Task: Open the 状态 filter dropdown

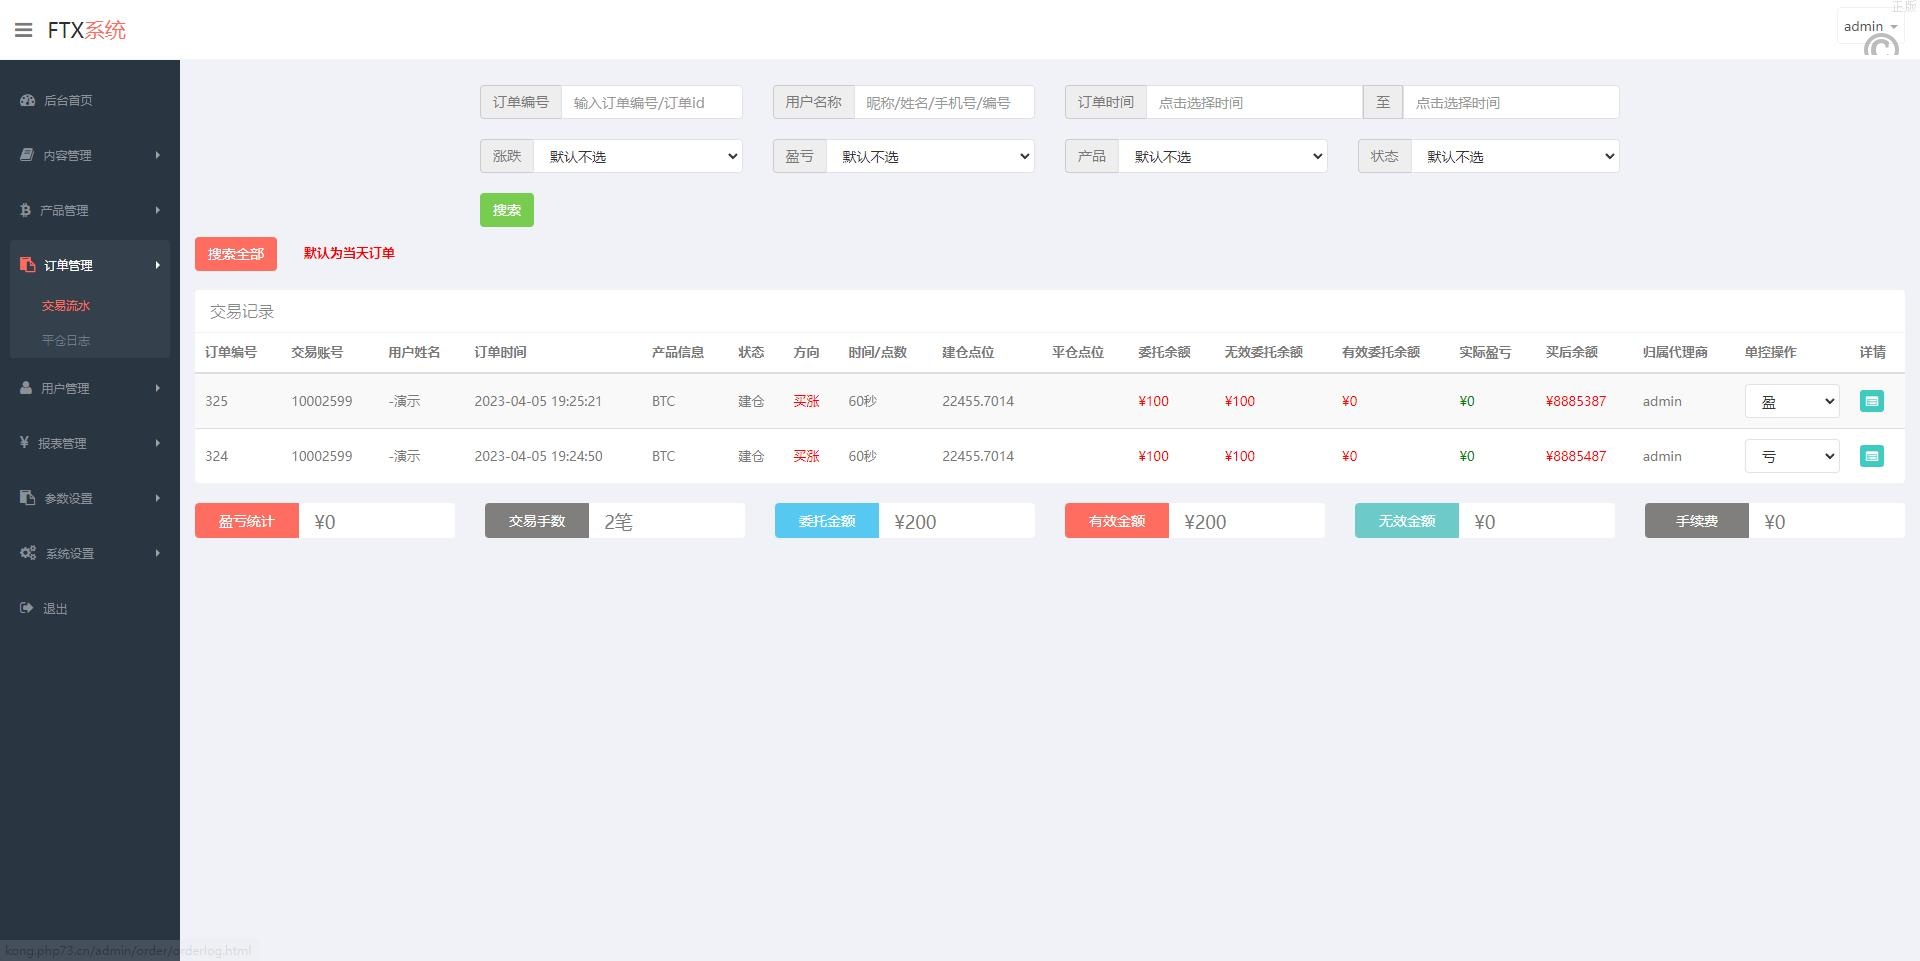Action: click(x=1514, y=156)
